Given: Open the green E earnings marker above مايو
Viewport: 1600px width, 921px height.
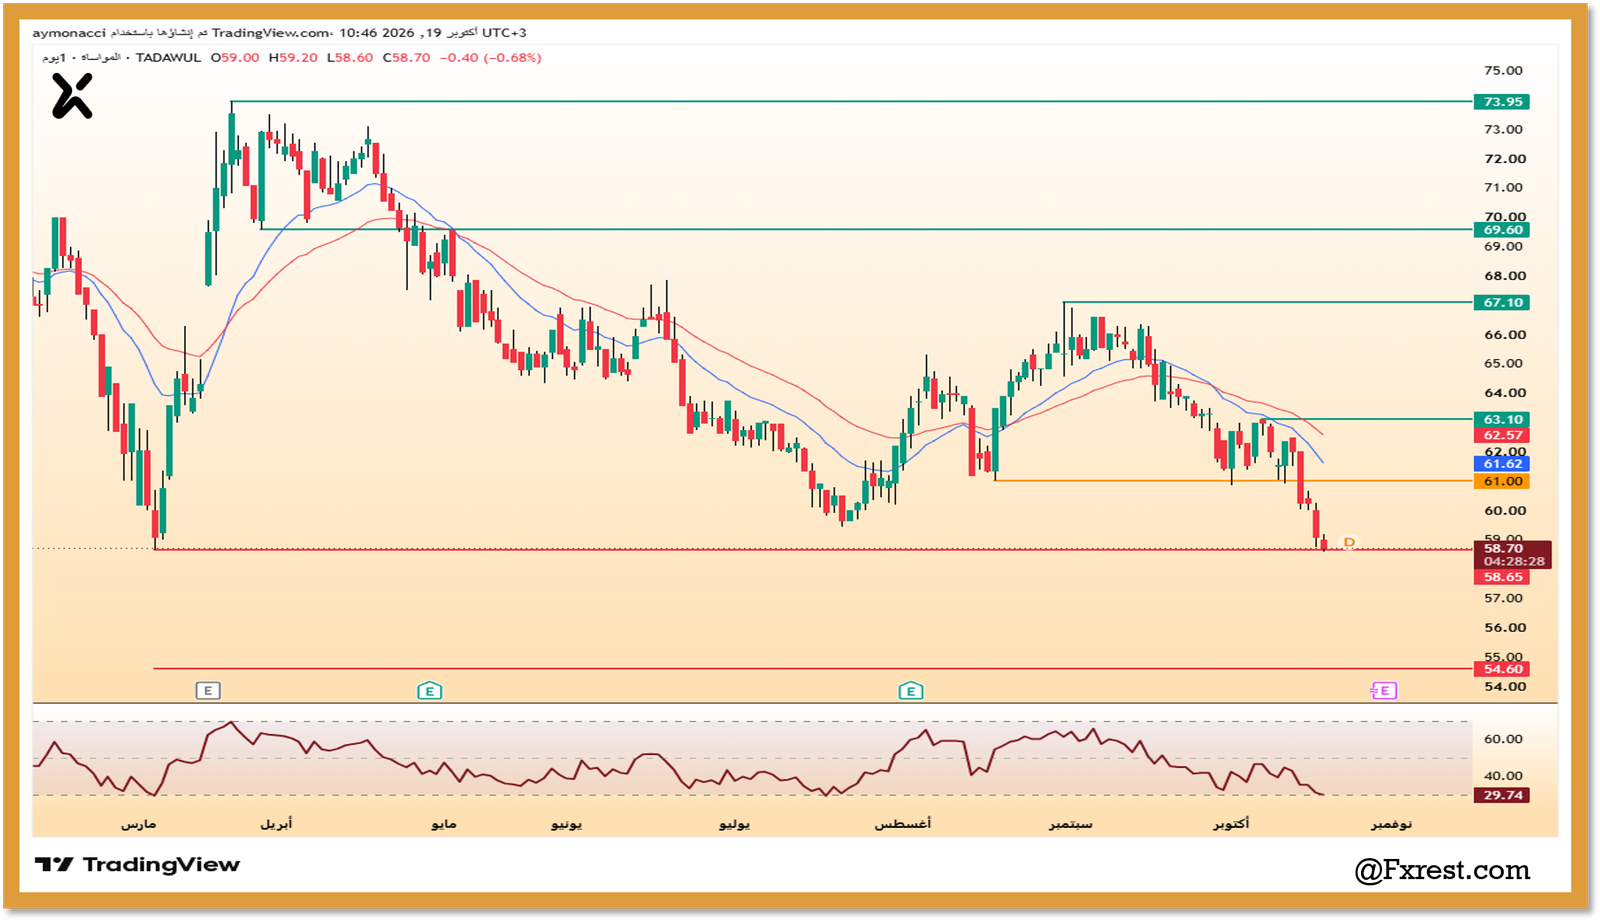Looking at the screenshot, I should (429, 691).
